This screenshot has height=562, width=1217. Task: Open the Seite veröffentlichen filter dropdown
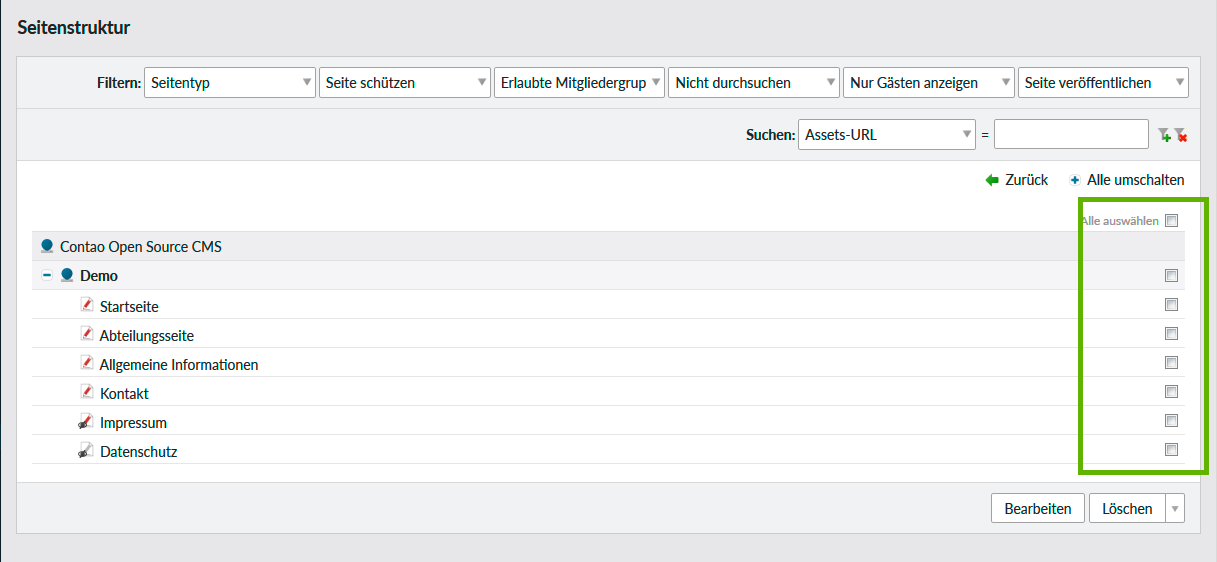[1103, 83]
